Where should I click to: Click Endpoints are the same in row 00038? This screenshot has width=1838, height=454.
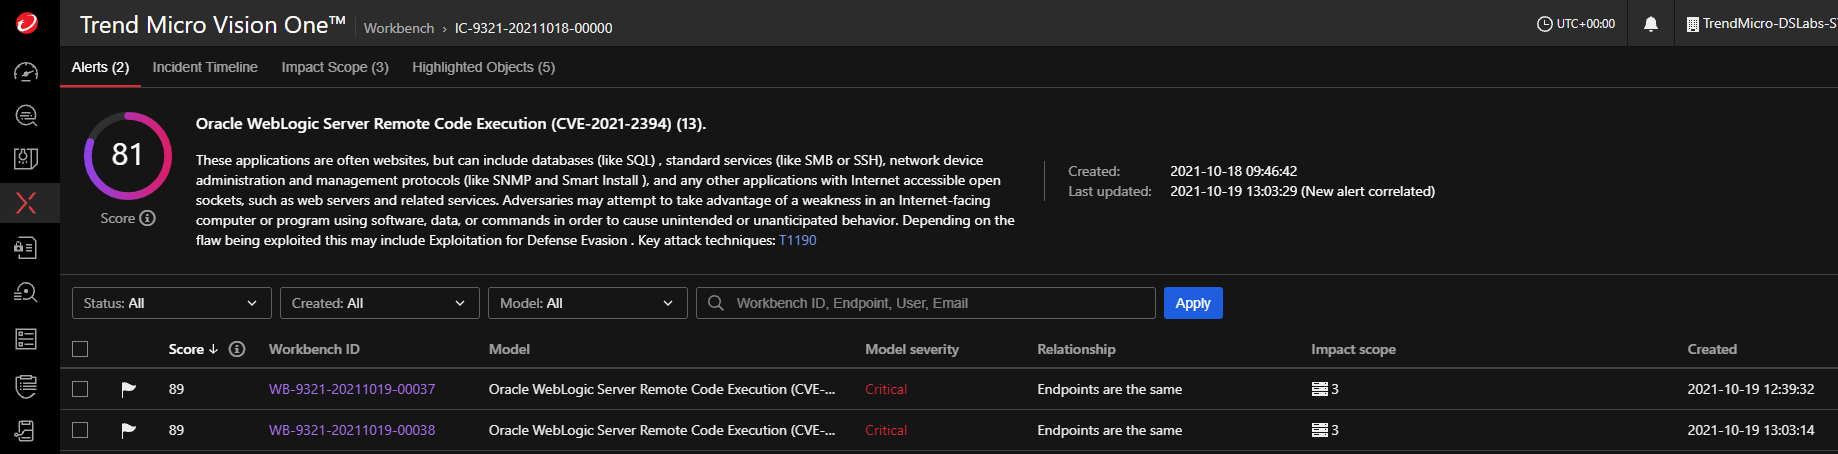[x=1109, y=430]
